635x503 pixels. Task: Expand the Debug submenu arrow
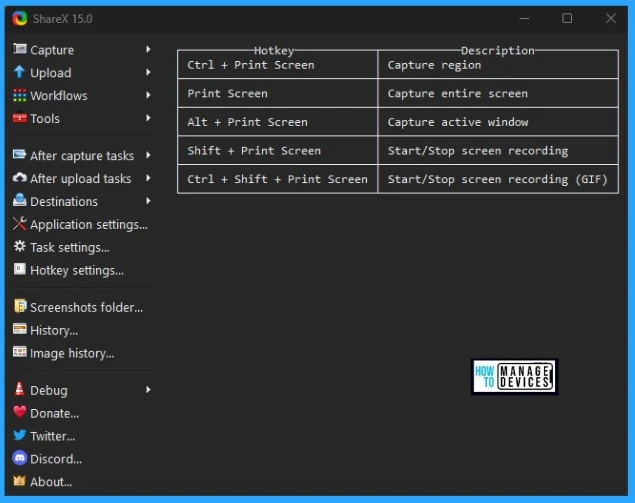pyautogui.click(x=148, y=390)
